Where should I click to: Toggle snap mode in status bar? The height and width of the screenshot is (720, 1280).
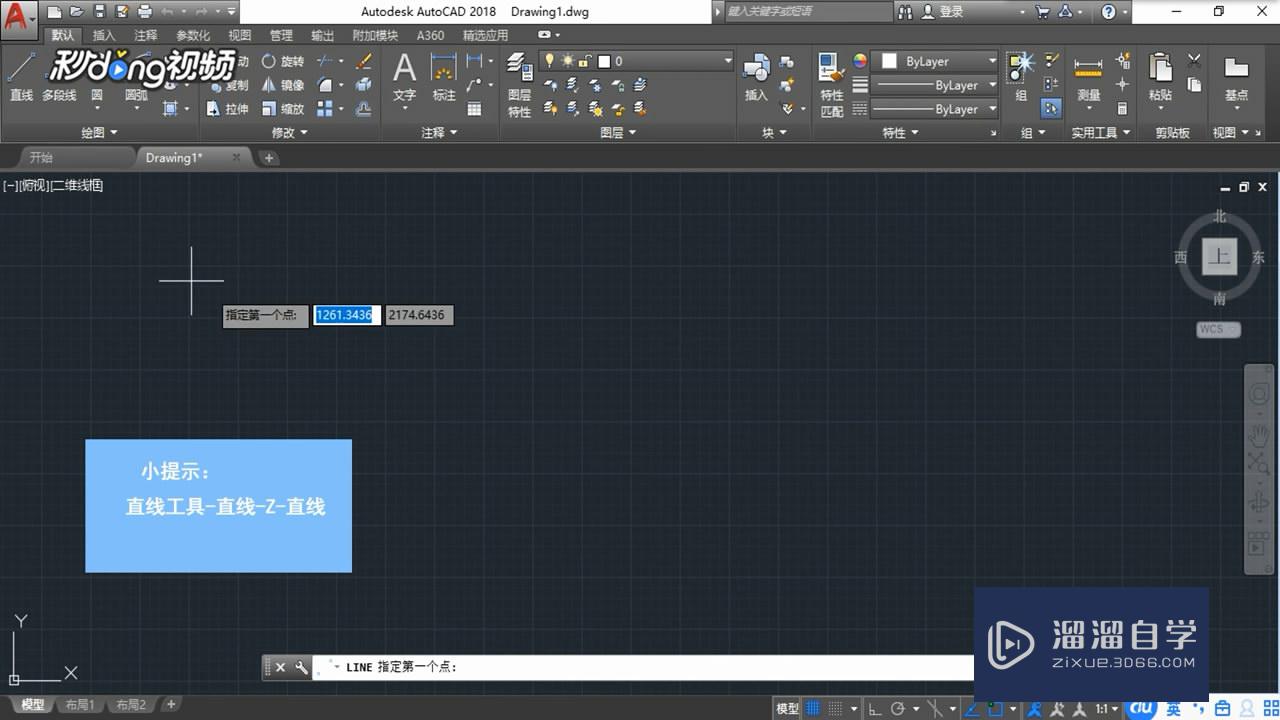coord(837,708)
